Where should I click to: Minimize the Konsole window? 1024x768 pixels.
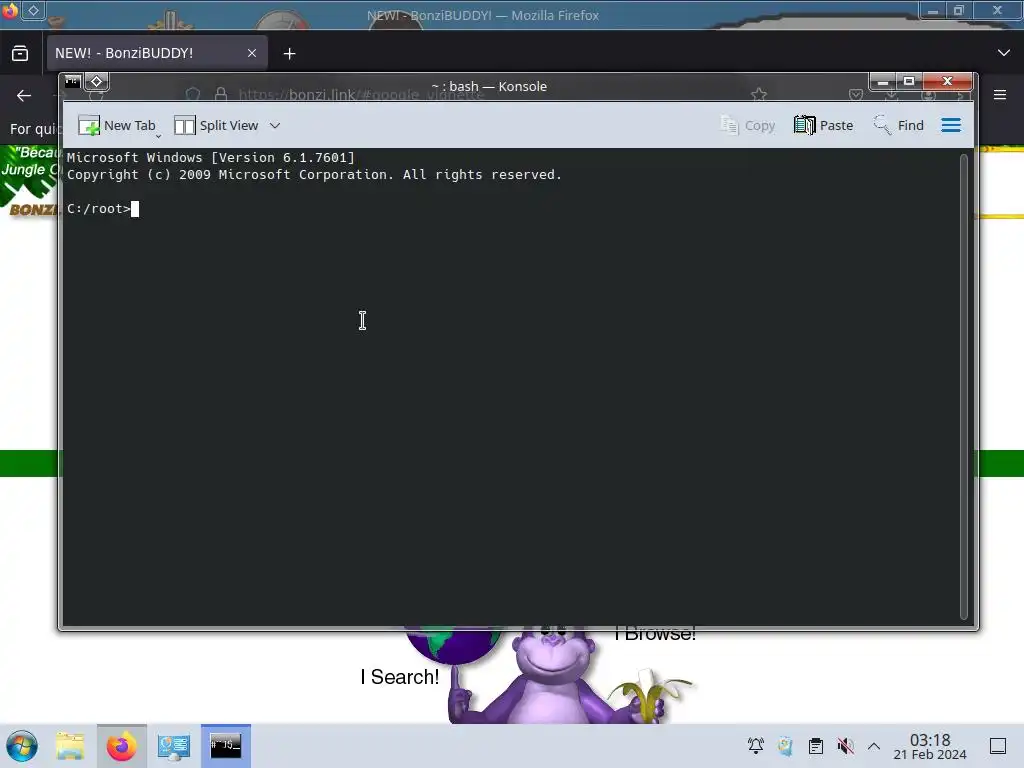click(x=882, y=82)
